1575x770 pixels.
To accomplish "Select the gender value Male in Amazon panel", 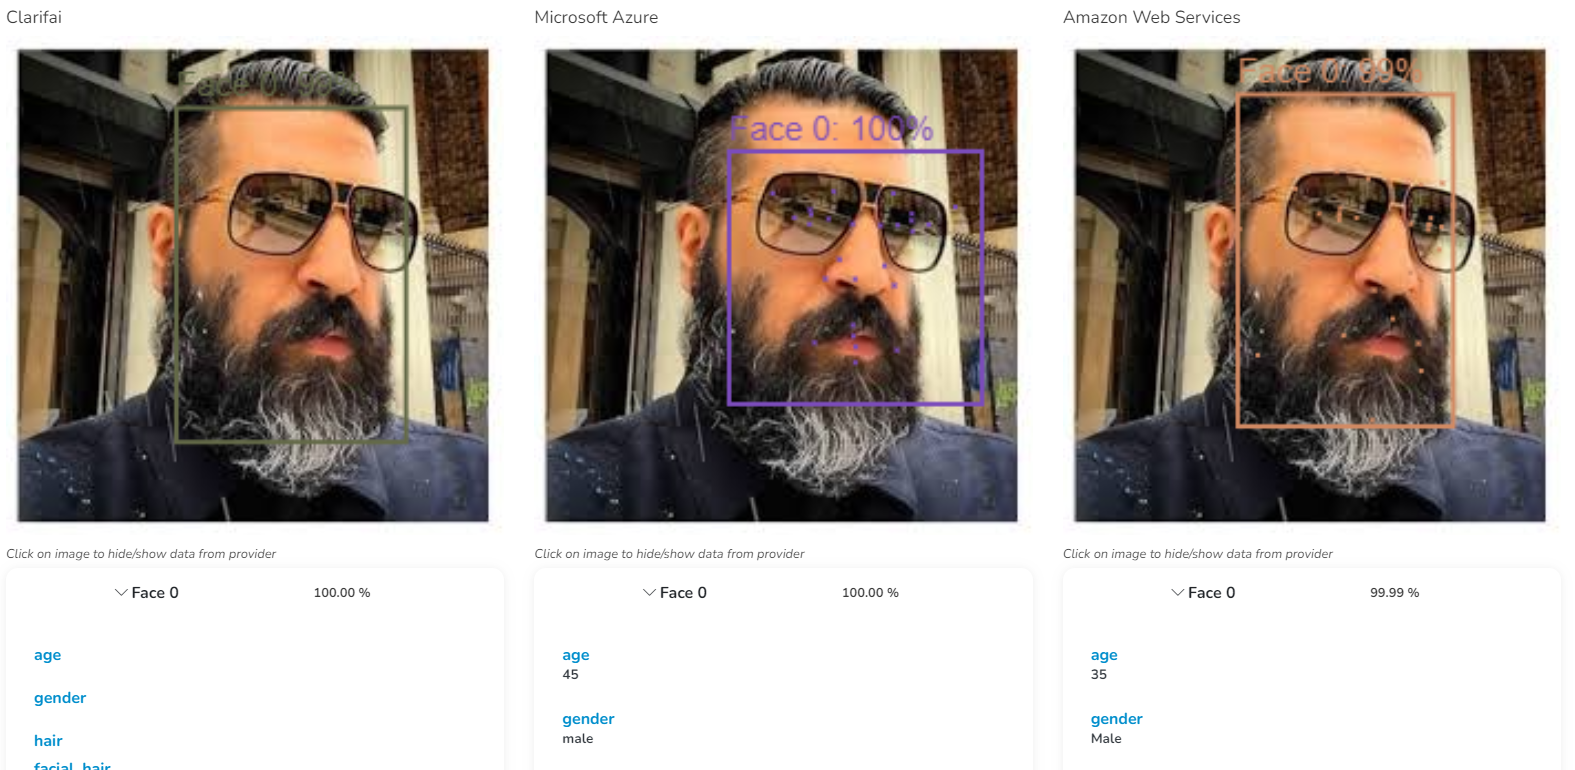I will click(1106, 738).
